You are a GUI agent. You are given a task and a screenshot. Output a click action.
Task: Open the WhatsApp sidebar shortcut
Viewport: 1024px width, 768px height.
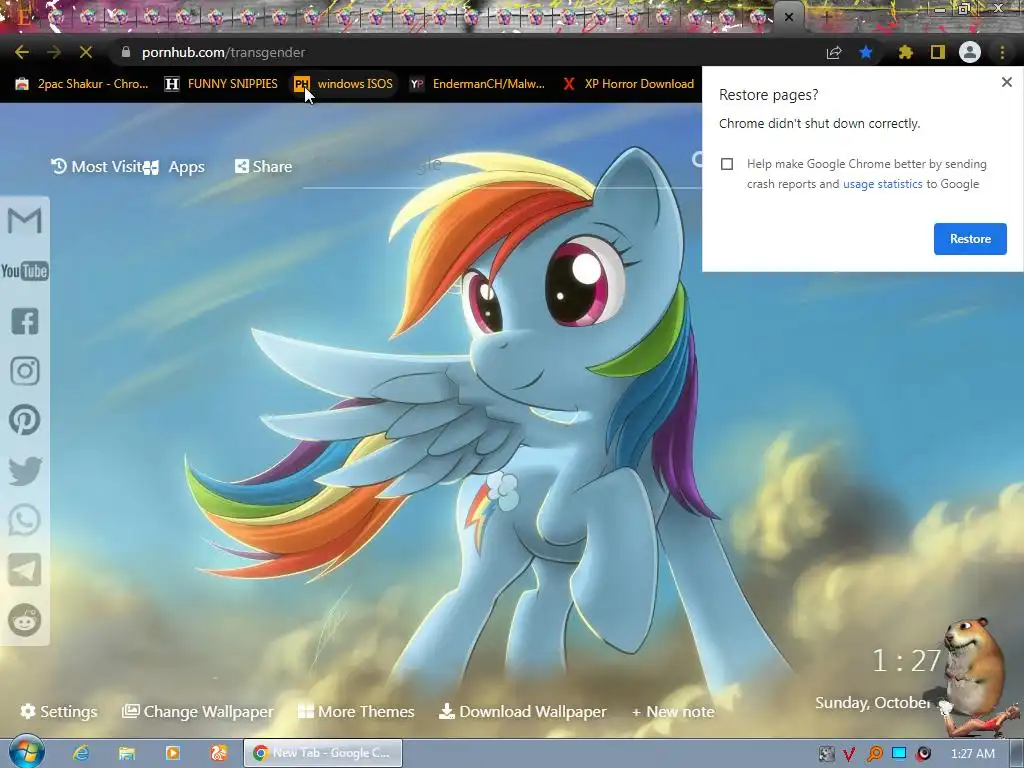pyautogui.click(x=25, y=520)
